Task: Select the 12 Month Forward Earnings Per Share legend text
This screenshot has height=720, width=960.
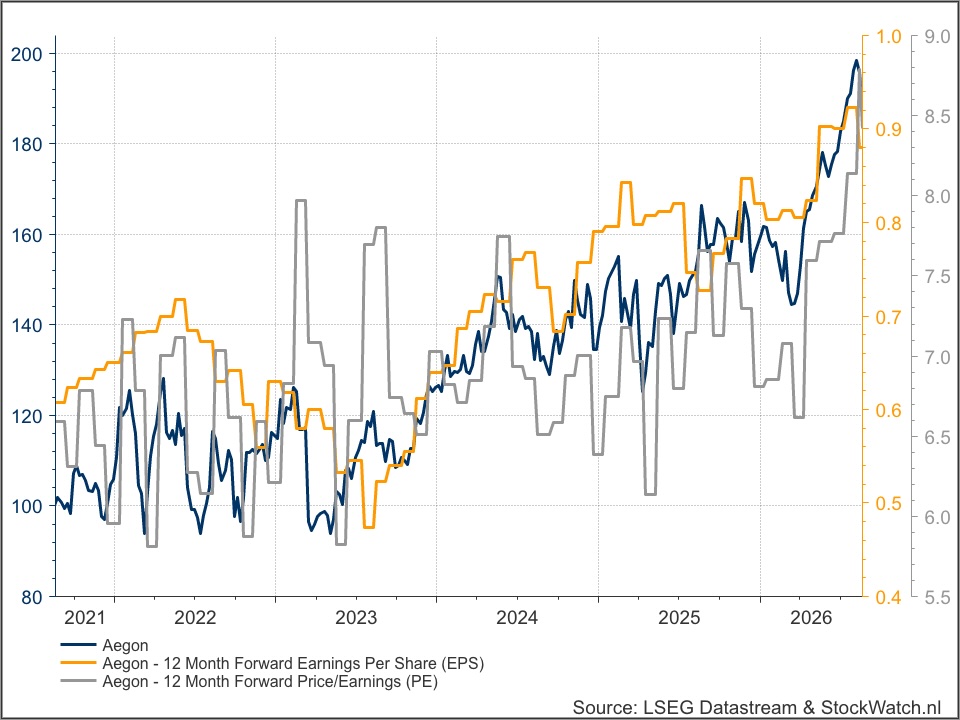Action: pos(293,663)
